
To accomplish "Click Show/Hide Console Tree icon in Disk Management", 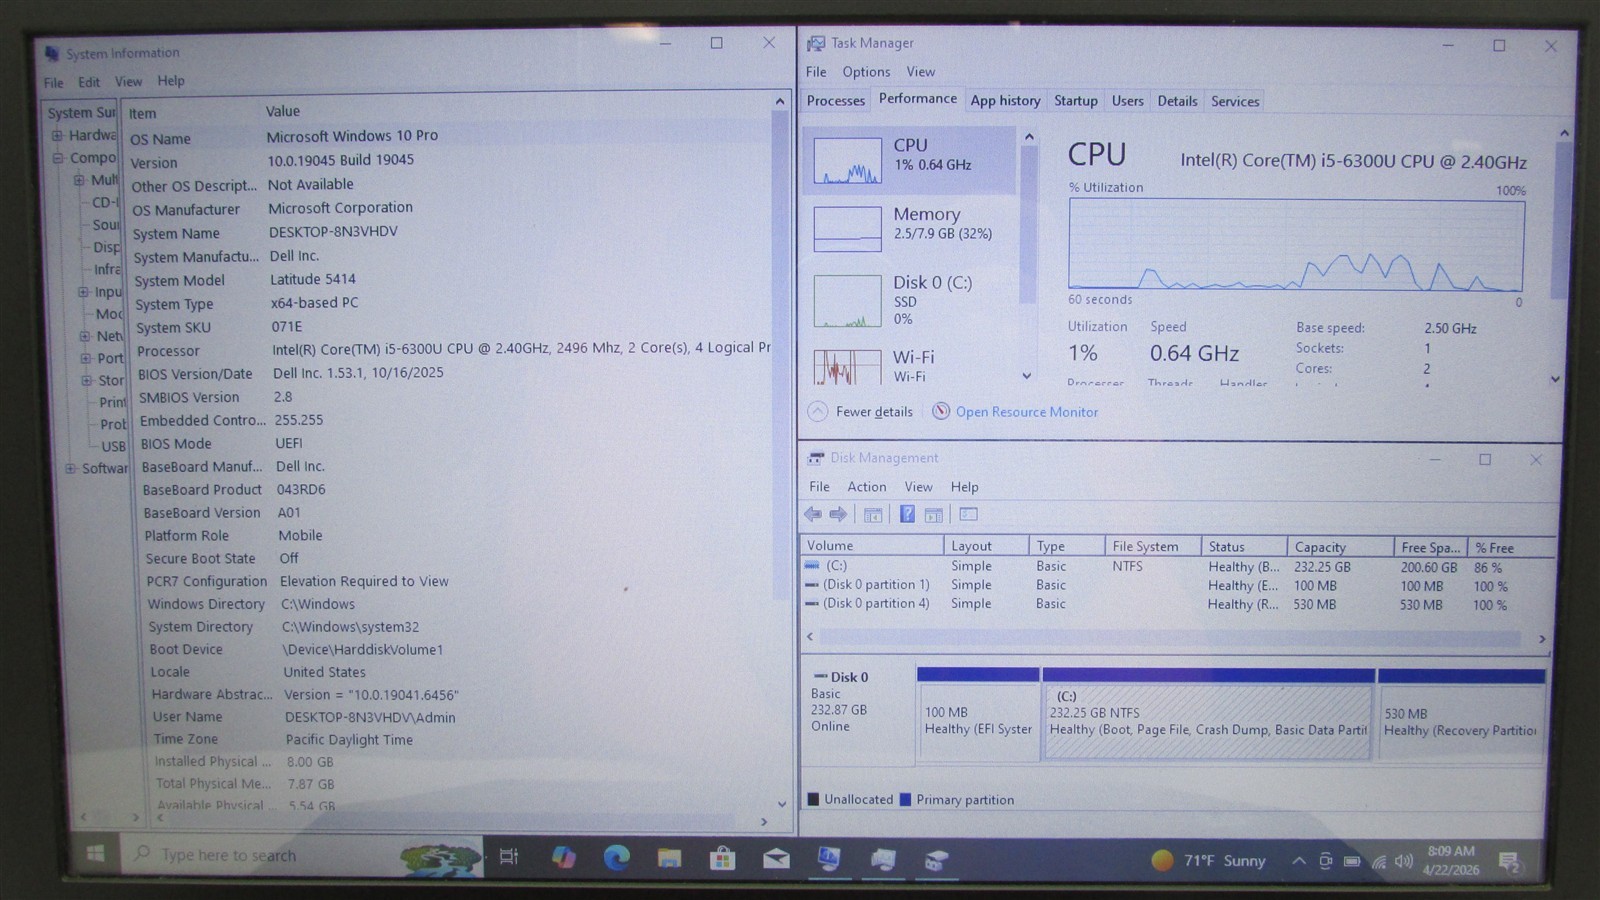I will [873, 515].
